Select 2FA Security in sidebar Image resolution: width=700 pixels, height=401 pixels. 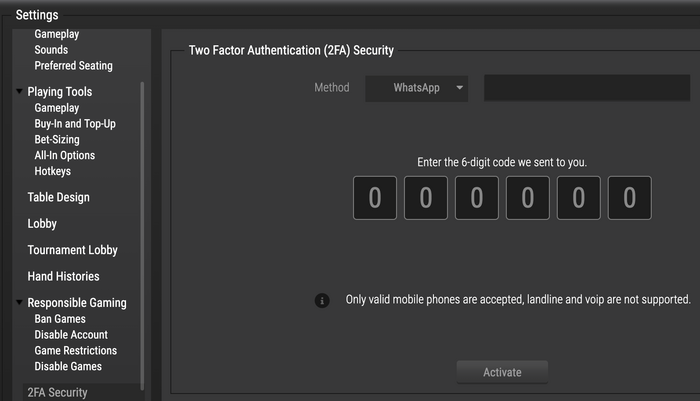coord(81,392)
